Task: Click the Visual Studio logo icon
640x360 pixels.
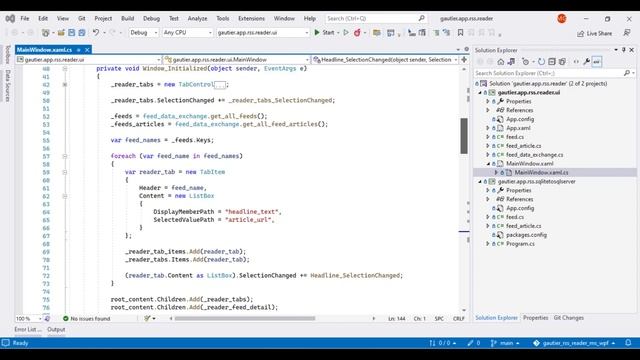Action: coord(10,18)
